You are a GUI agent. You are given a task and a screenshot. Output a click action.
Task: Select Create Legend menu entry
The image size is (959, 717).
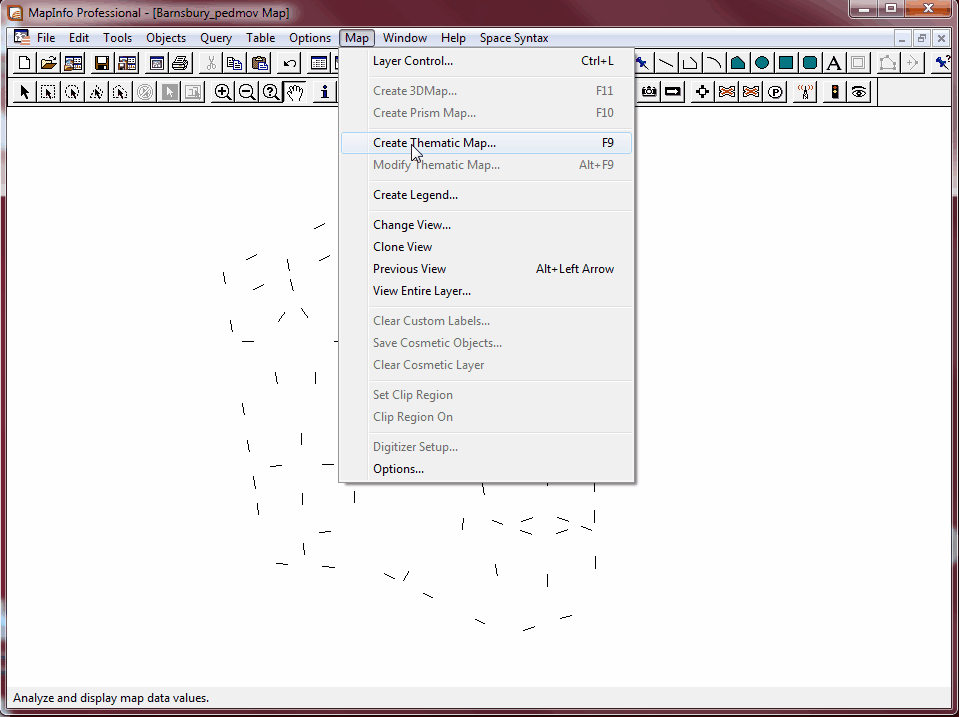point(486,195)
